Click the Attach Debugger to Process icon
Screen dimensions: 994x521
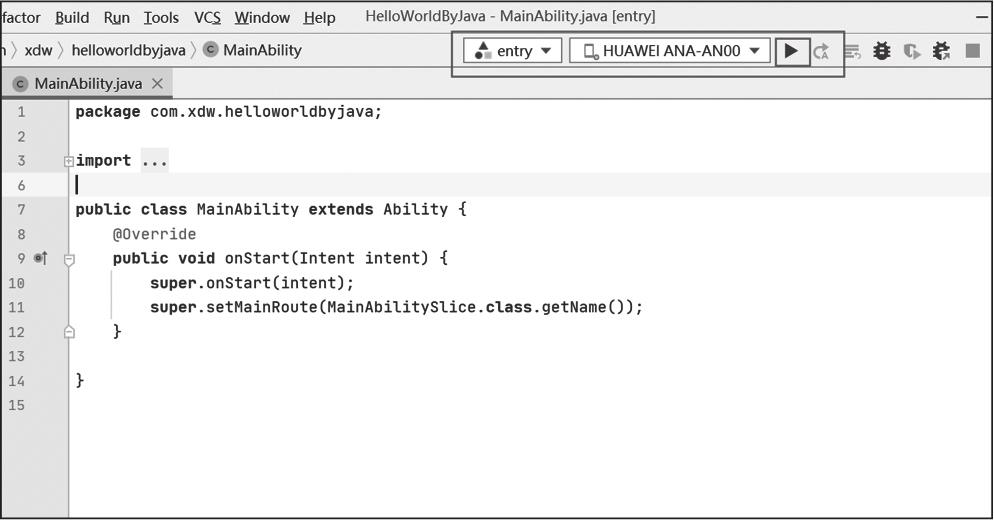tap(941, 51)
